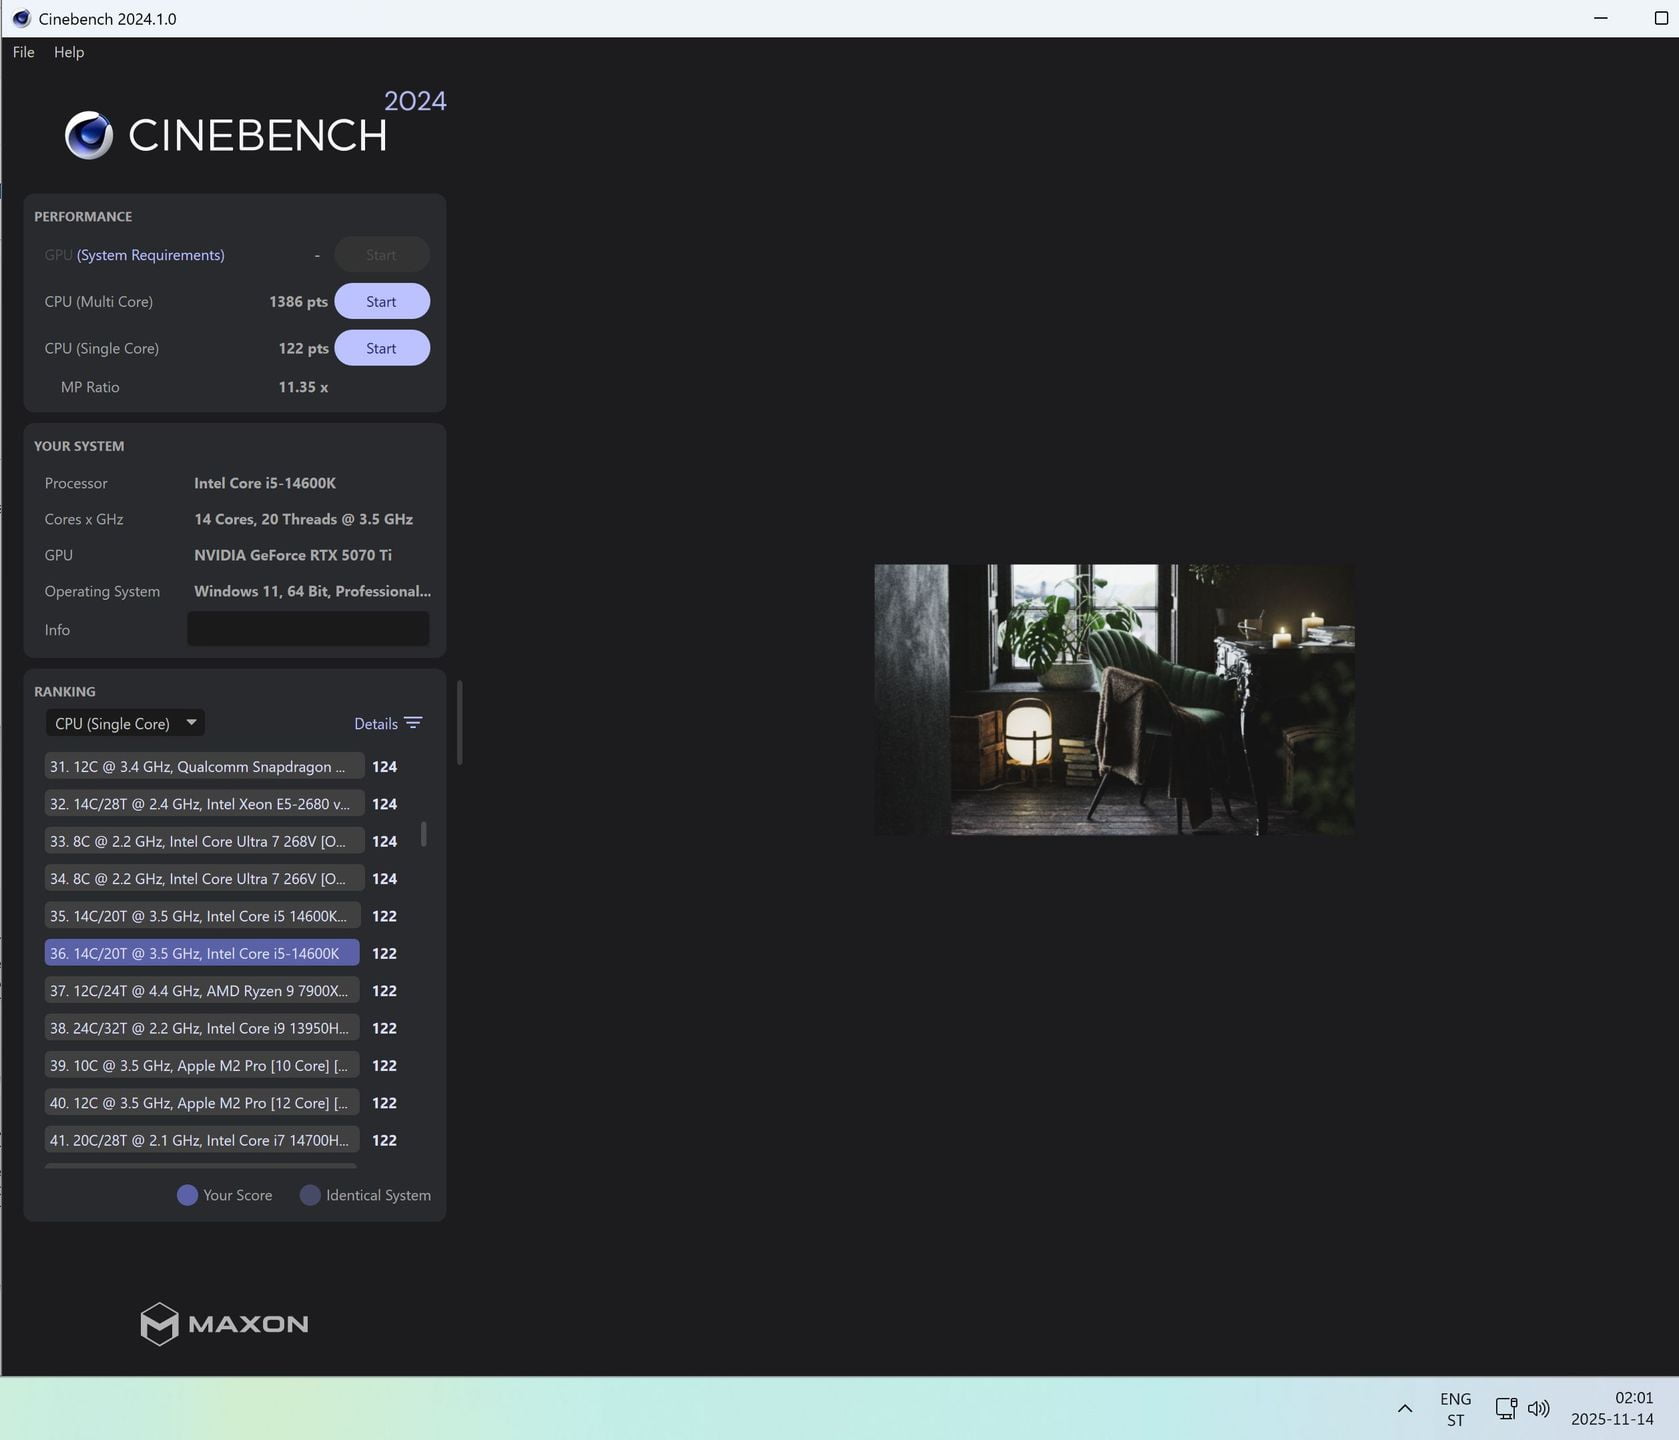The height and width of the screenshot is (1440, 1679).
Task: Select ranking row 32 Intel Xeon E5-2680
Action: pyautogui.click(x=204, y=804)
